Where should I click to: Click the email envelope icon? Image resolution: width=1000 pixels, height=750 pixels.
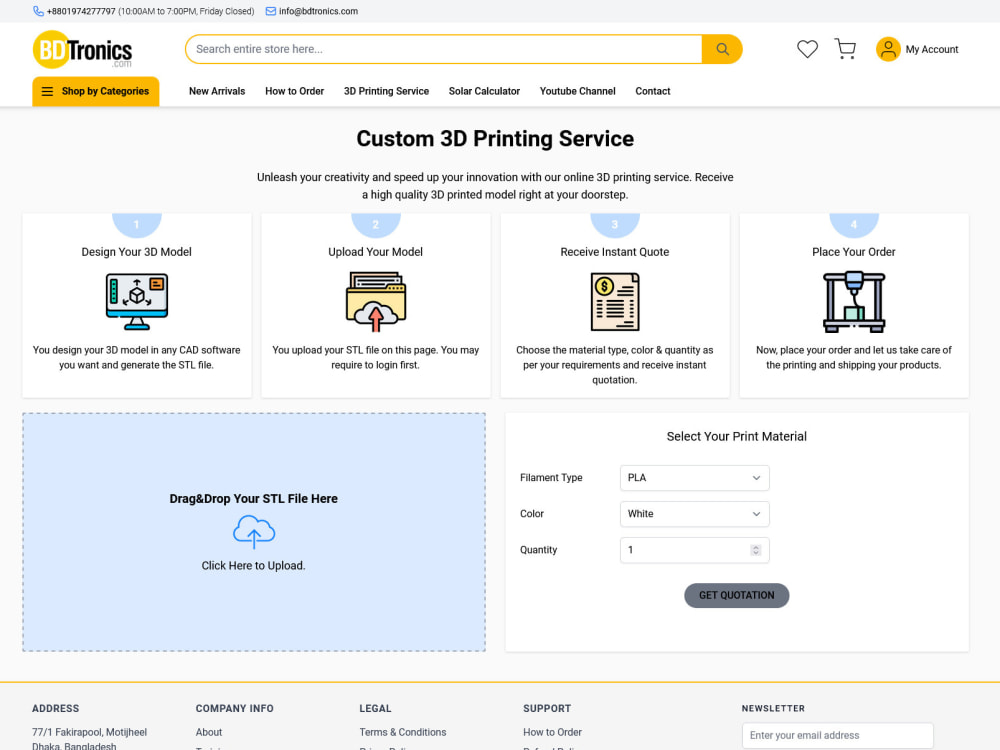pyautogui.click(x=270, y=11)
